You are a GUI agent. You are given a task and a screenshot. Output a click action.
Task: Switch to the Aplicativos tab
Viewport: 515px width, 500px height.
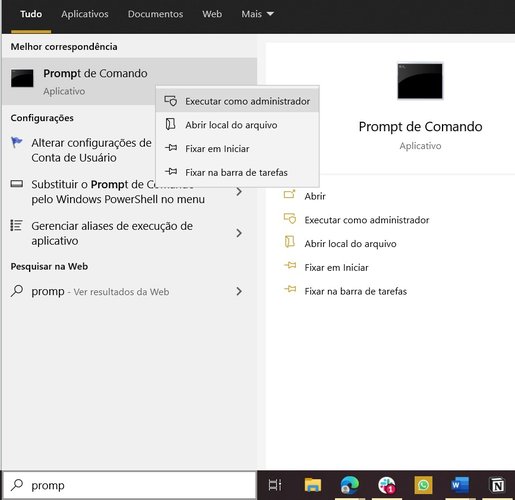tap(85, 14)
